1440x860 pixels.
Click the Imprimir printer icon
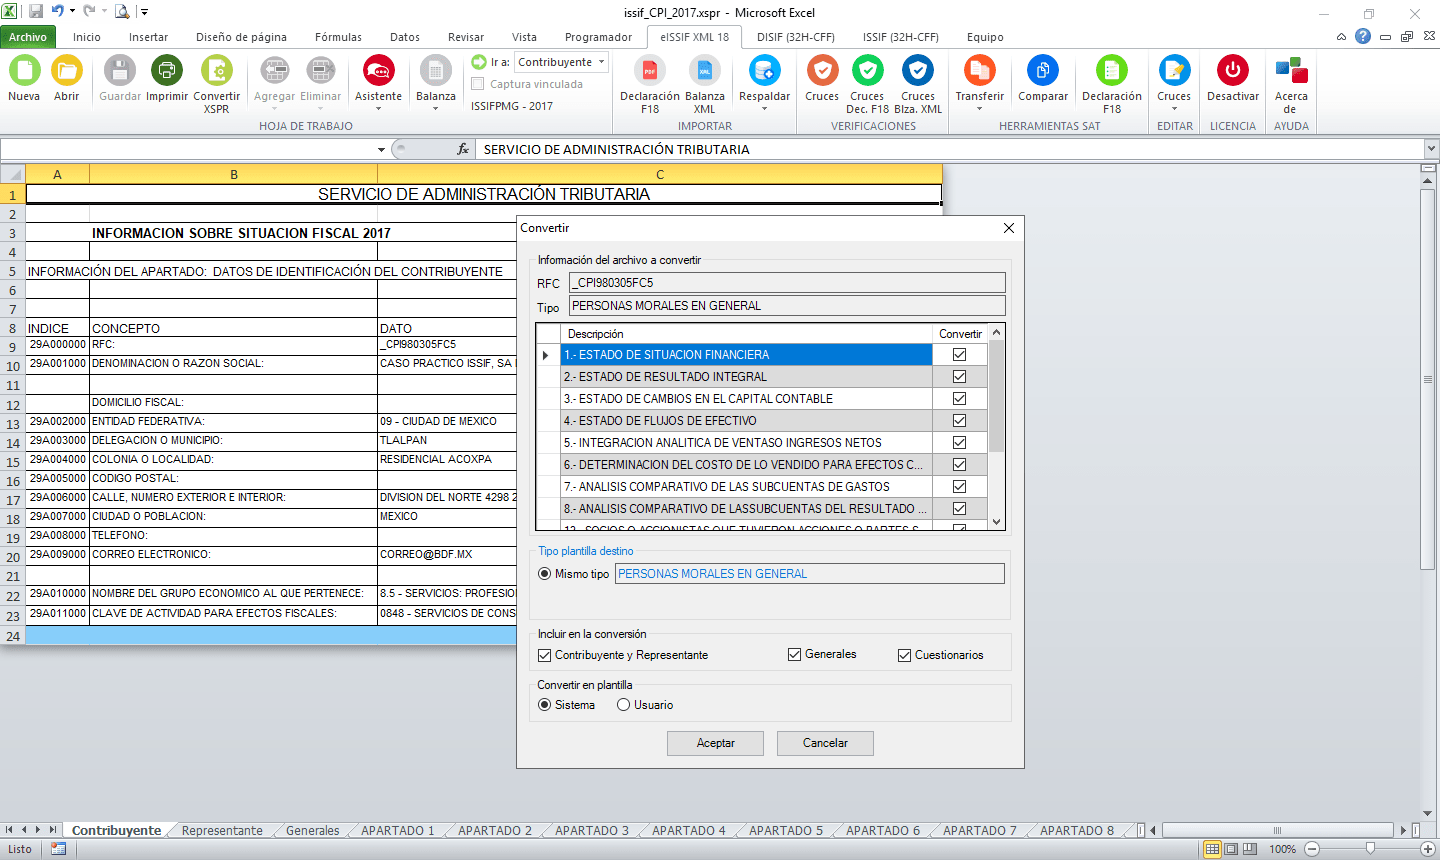coord(167,71)
